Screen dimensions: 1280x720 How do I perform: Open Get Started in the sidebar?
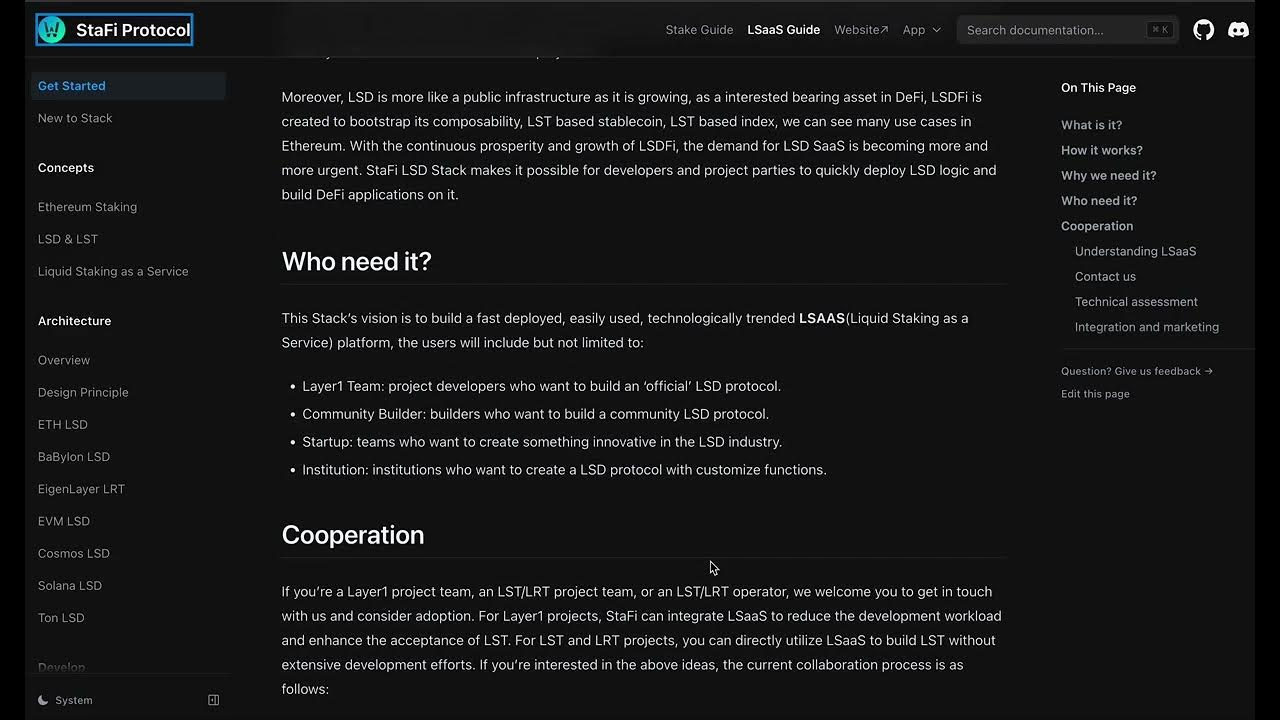click(72, 86)
